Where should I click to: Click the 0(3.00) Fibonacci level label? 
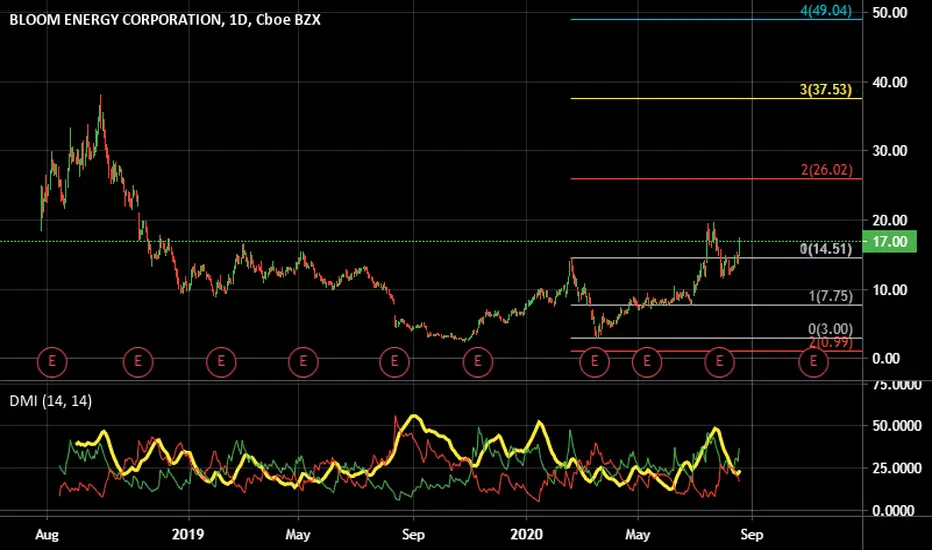[830, 329]
